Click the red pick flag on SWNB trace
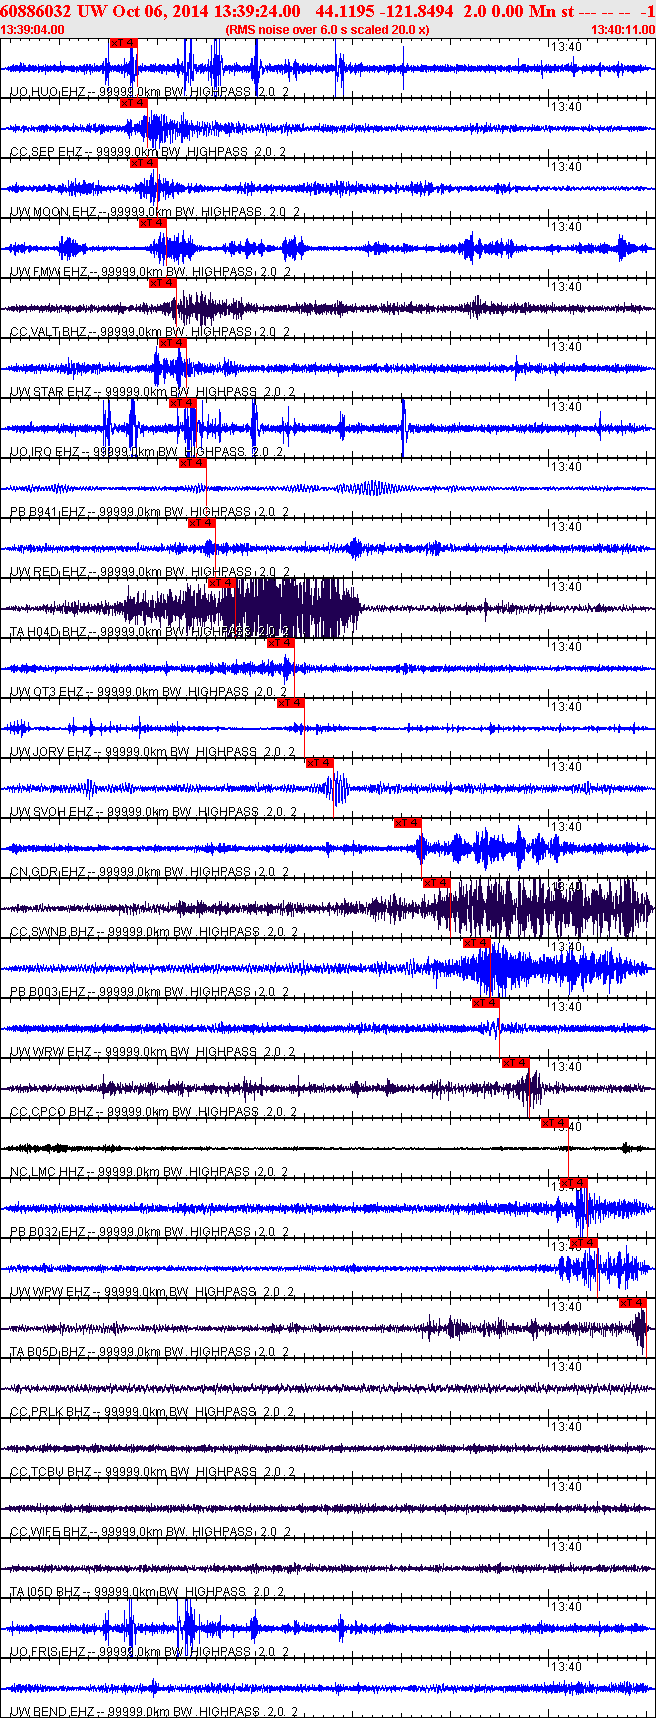Image resolution: width=656 pixels, height=1718 pixels. [x=436, y=883]
